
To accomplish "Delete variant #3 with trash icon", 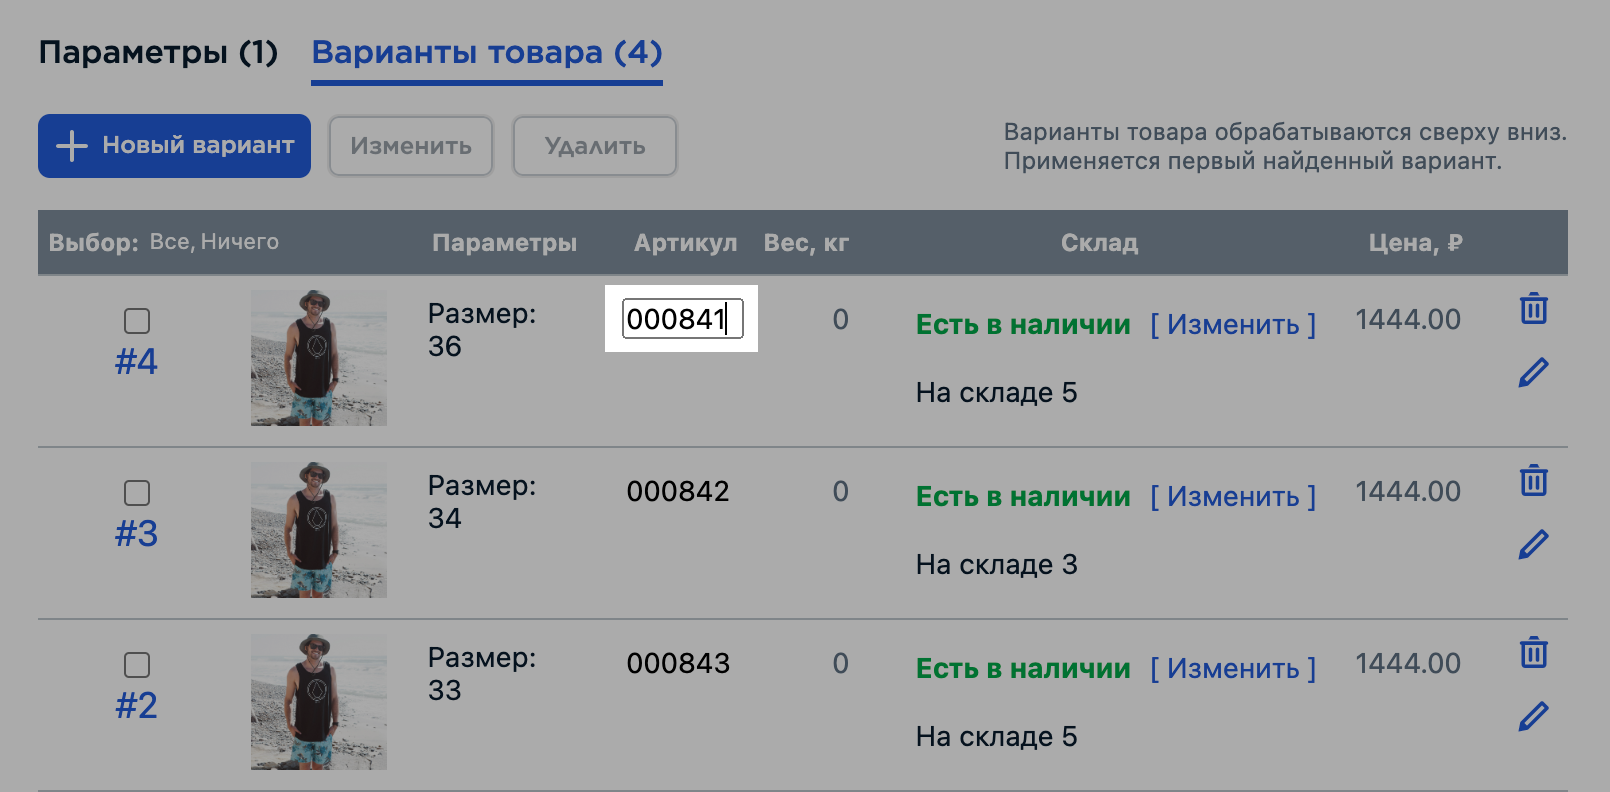I will [1533, 480].
